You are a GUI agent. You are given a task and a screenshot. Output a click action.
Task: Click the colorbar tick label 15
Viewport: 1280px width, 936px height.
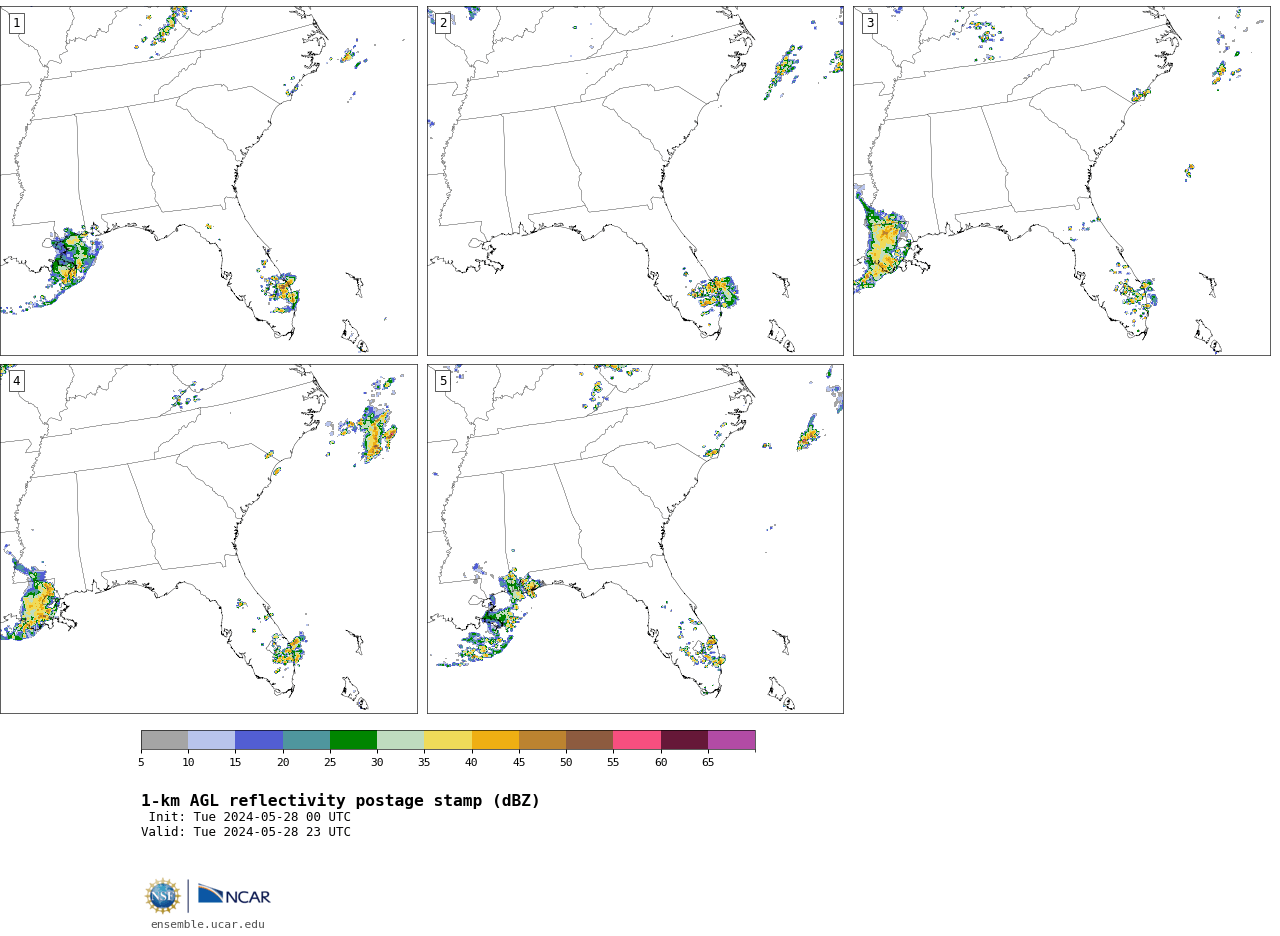pos(235,763)
